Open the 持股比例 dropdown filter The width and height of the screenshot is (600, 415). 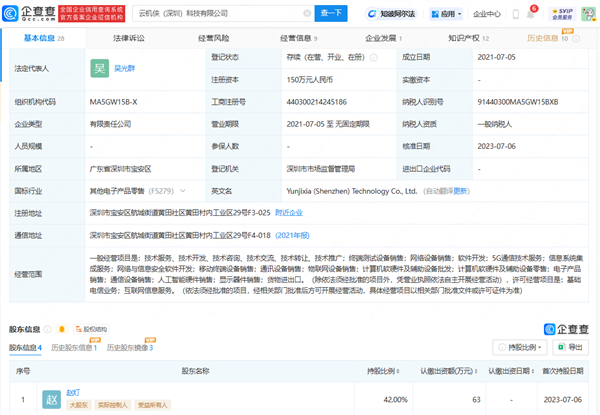click(520, 347)
